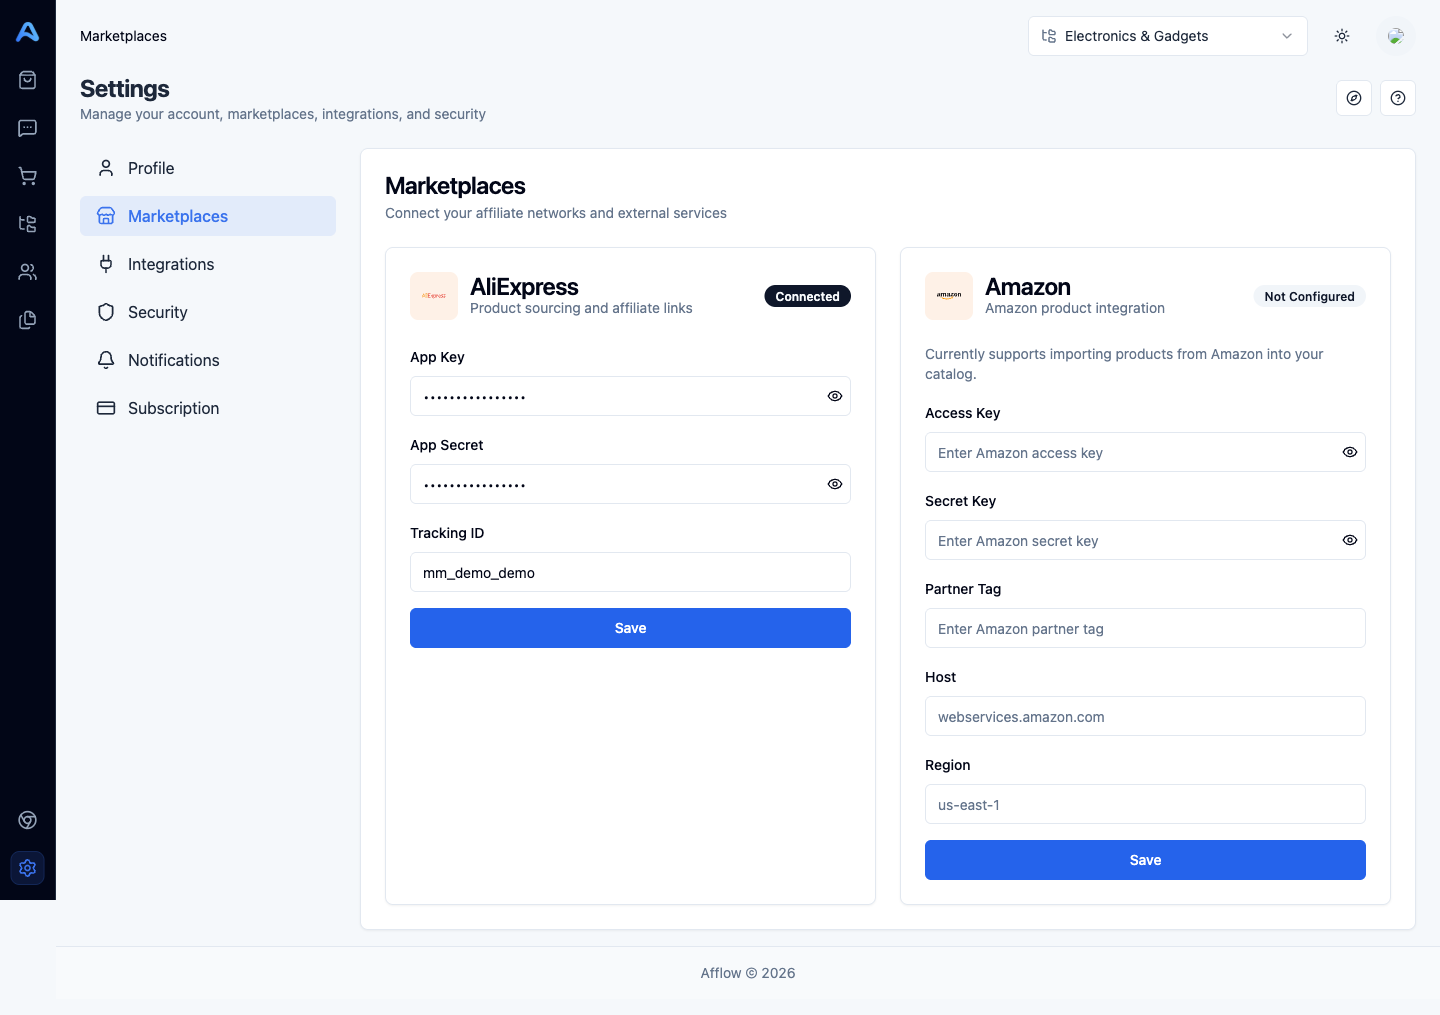The image size is (1440, 1015).
Task: Click the Afflow logo icon
Action: click(x=28, y=32)
